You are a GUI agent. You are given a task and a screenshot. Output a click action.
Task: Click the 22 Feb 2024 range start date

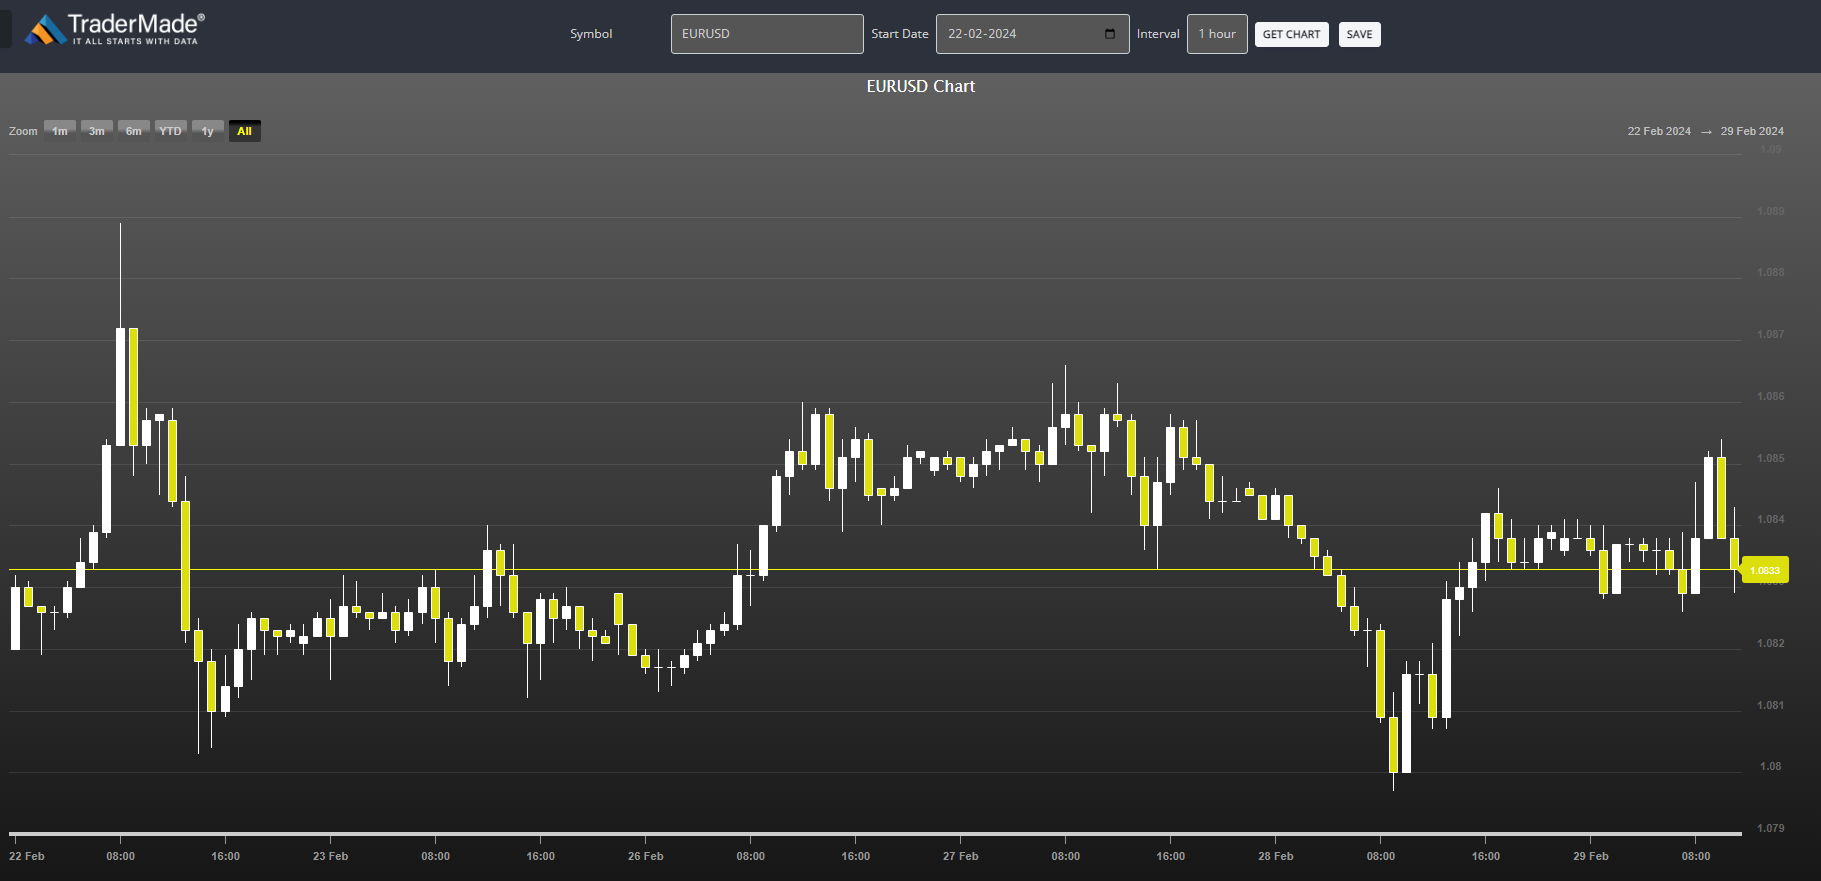point(1659,131)
